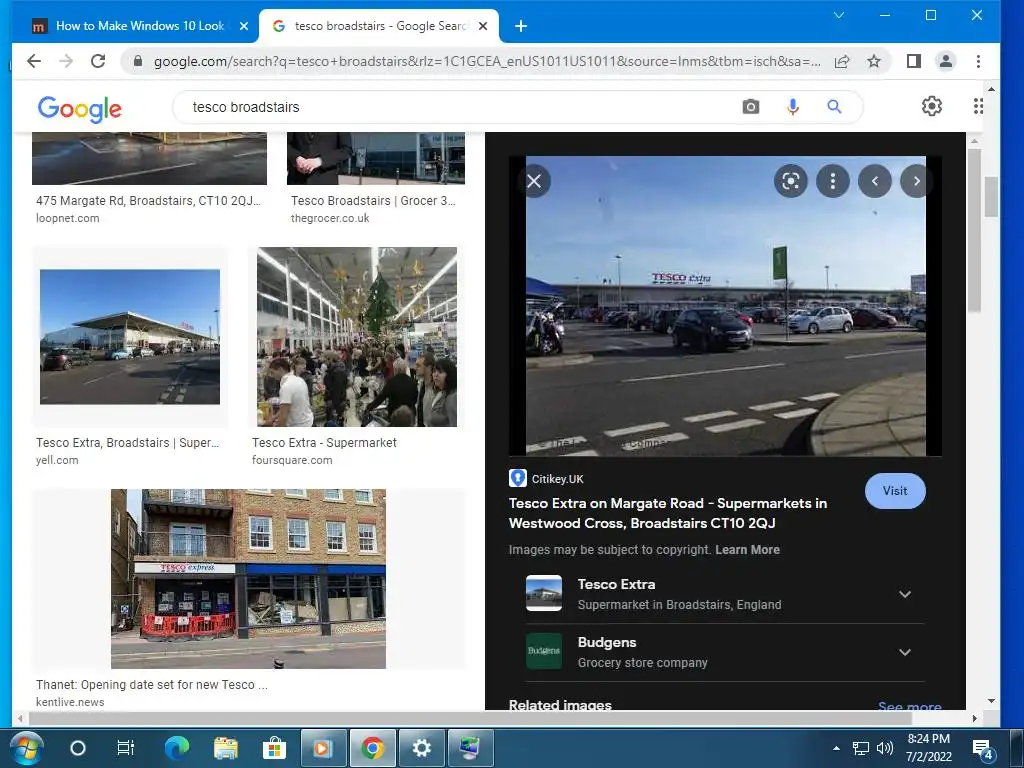Image resolution: width=1024 pixels, height=768 pixels.
Task: Open Google apps grid
Action: (x=978, y=106)
